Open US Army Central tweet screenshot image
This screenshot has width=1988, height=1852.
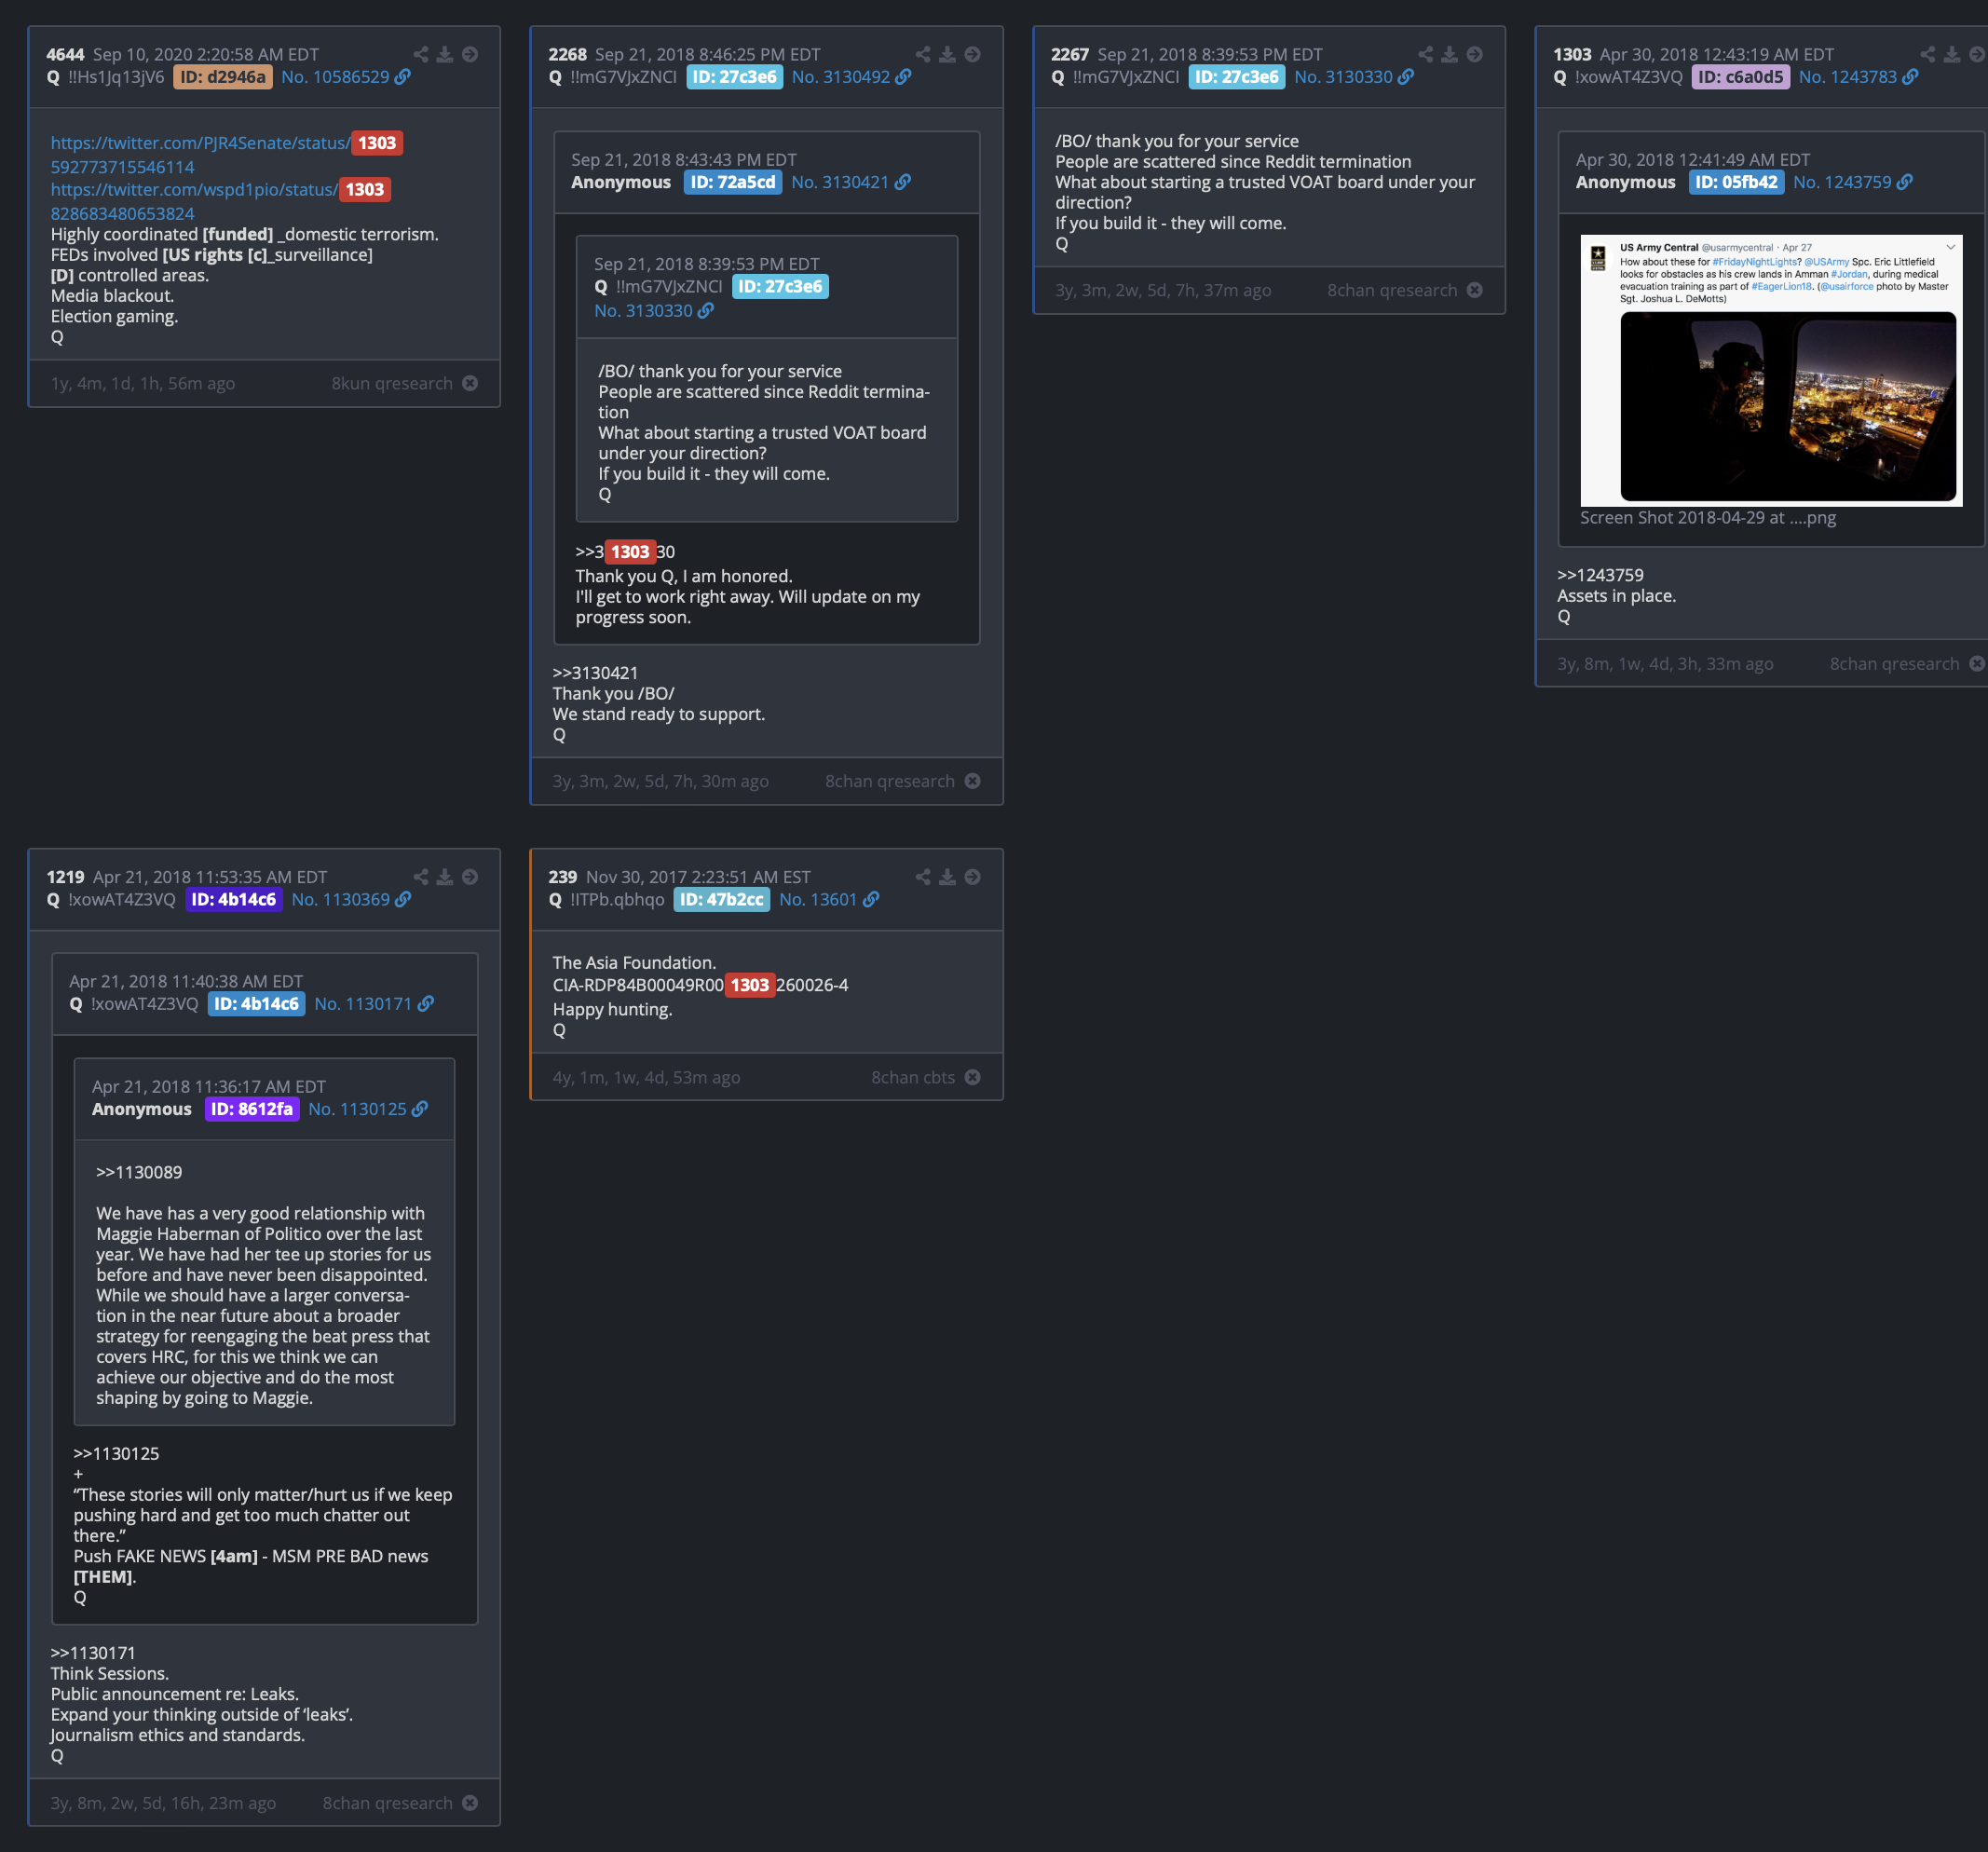1770,370
